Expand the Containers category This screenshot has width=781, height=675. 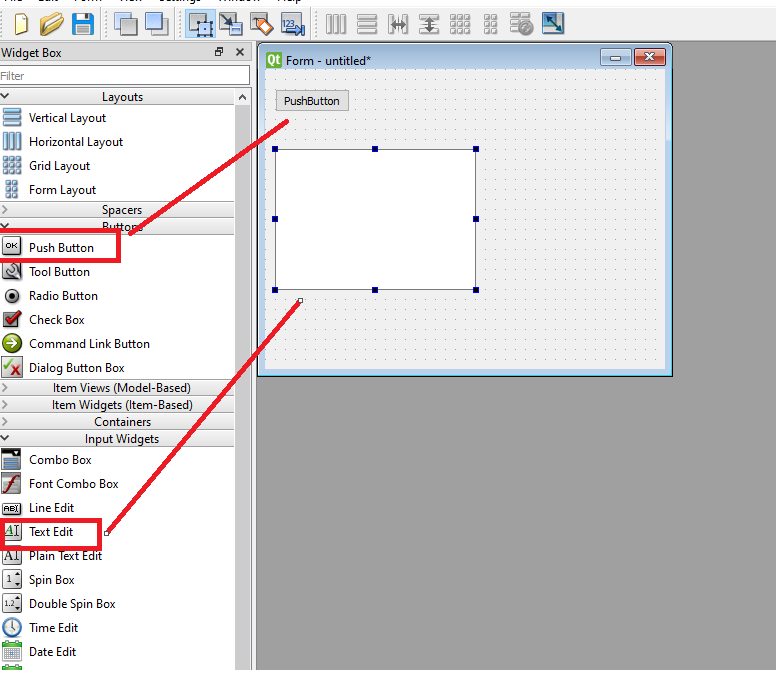(x=117, y=421)
